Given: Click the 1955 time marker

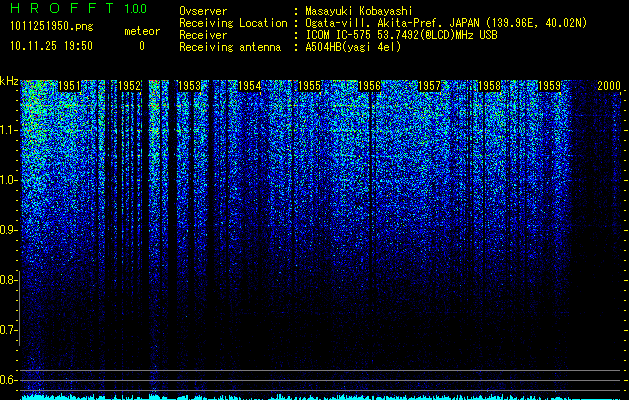Looking at the screenshot, I should coord(310,86).
